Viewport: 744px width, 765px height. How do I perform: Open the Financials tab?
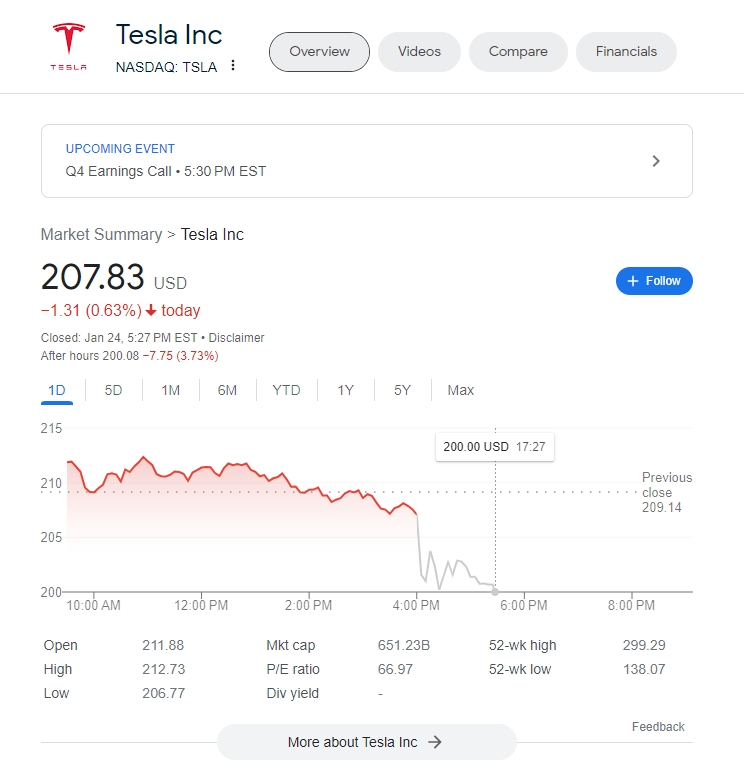click(x=626, y=52)
